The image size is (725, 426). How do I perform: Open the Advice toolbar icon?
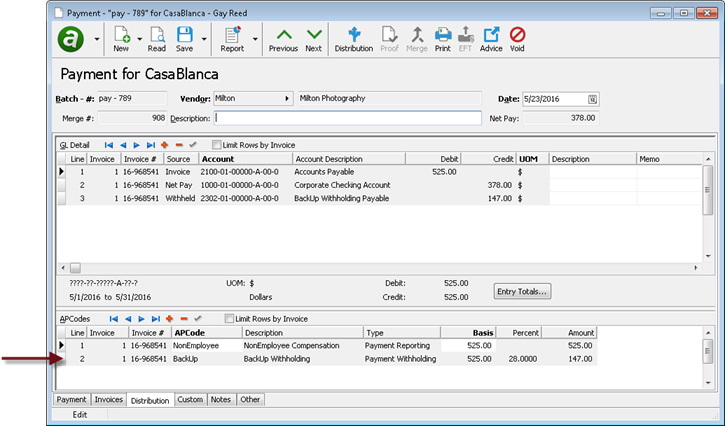(x=491, y=39)
